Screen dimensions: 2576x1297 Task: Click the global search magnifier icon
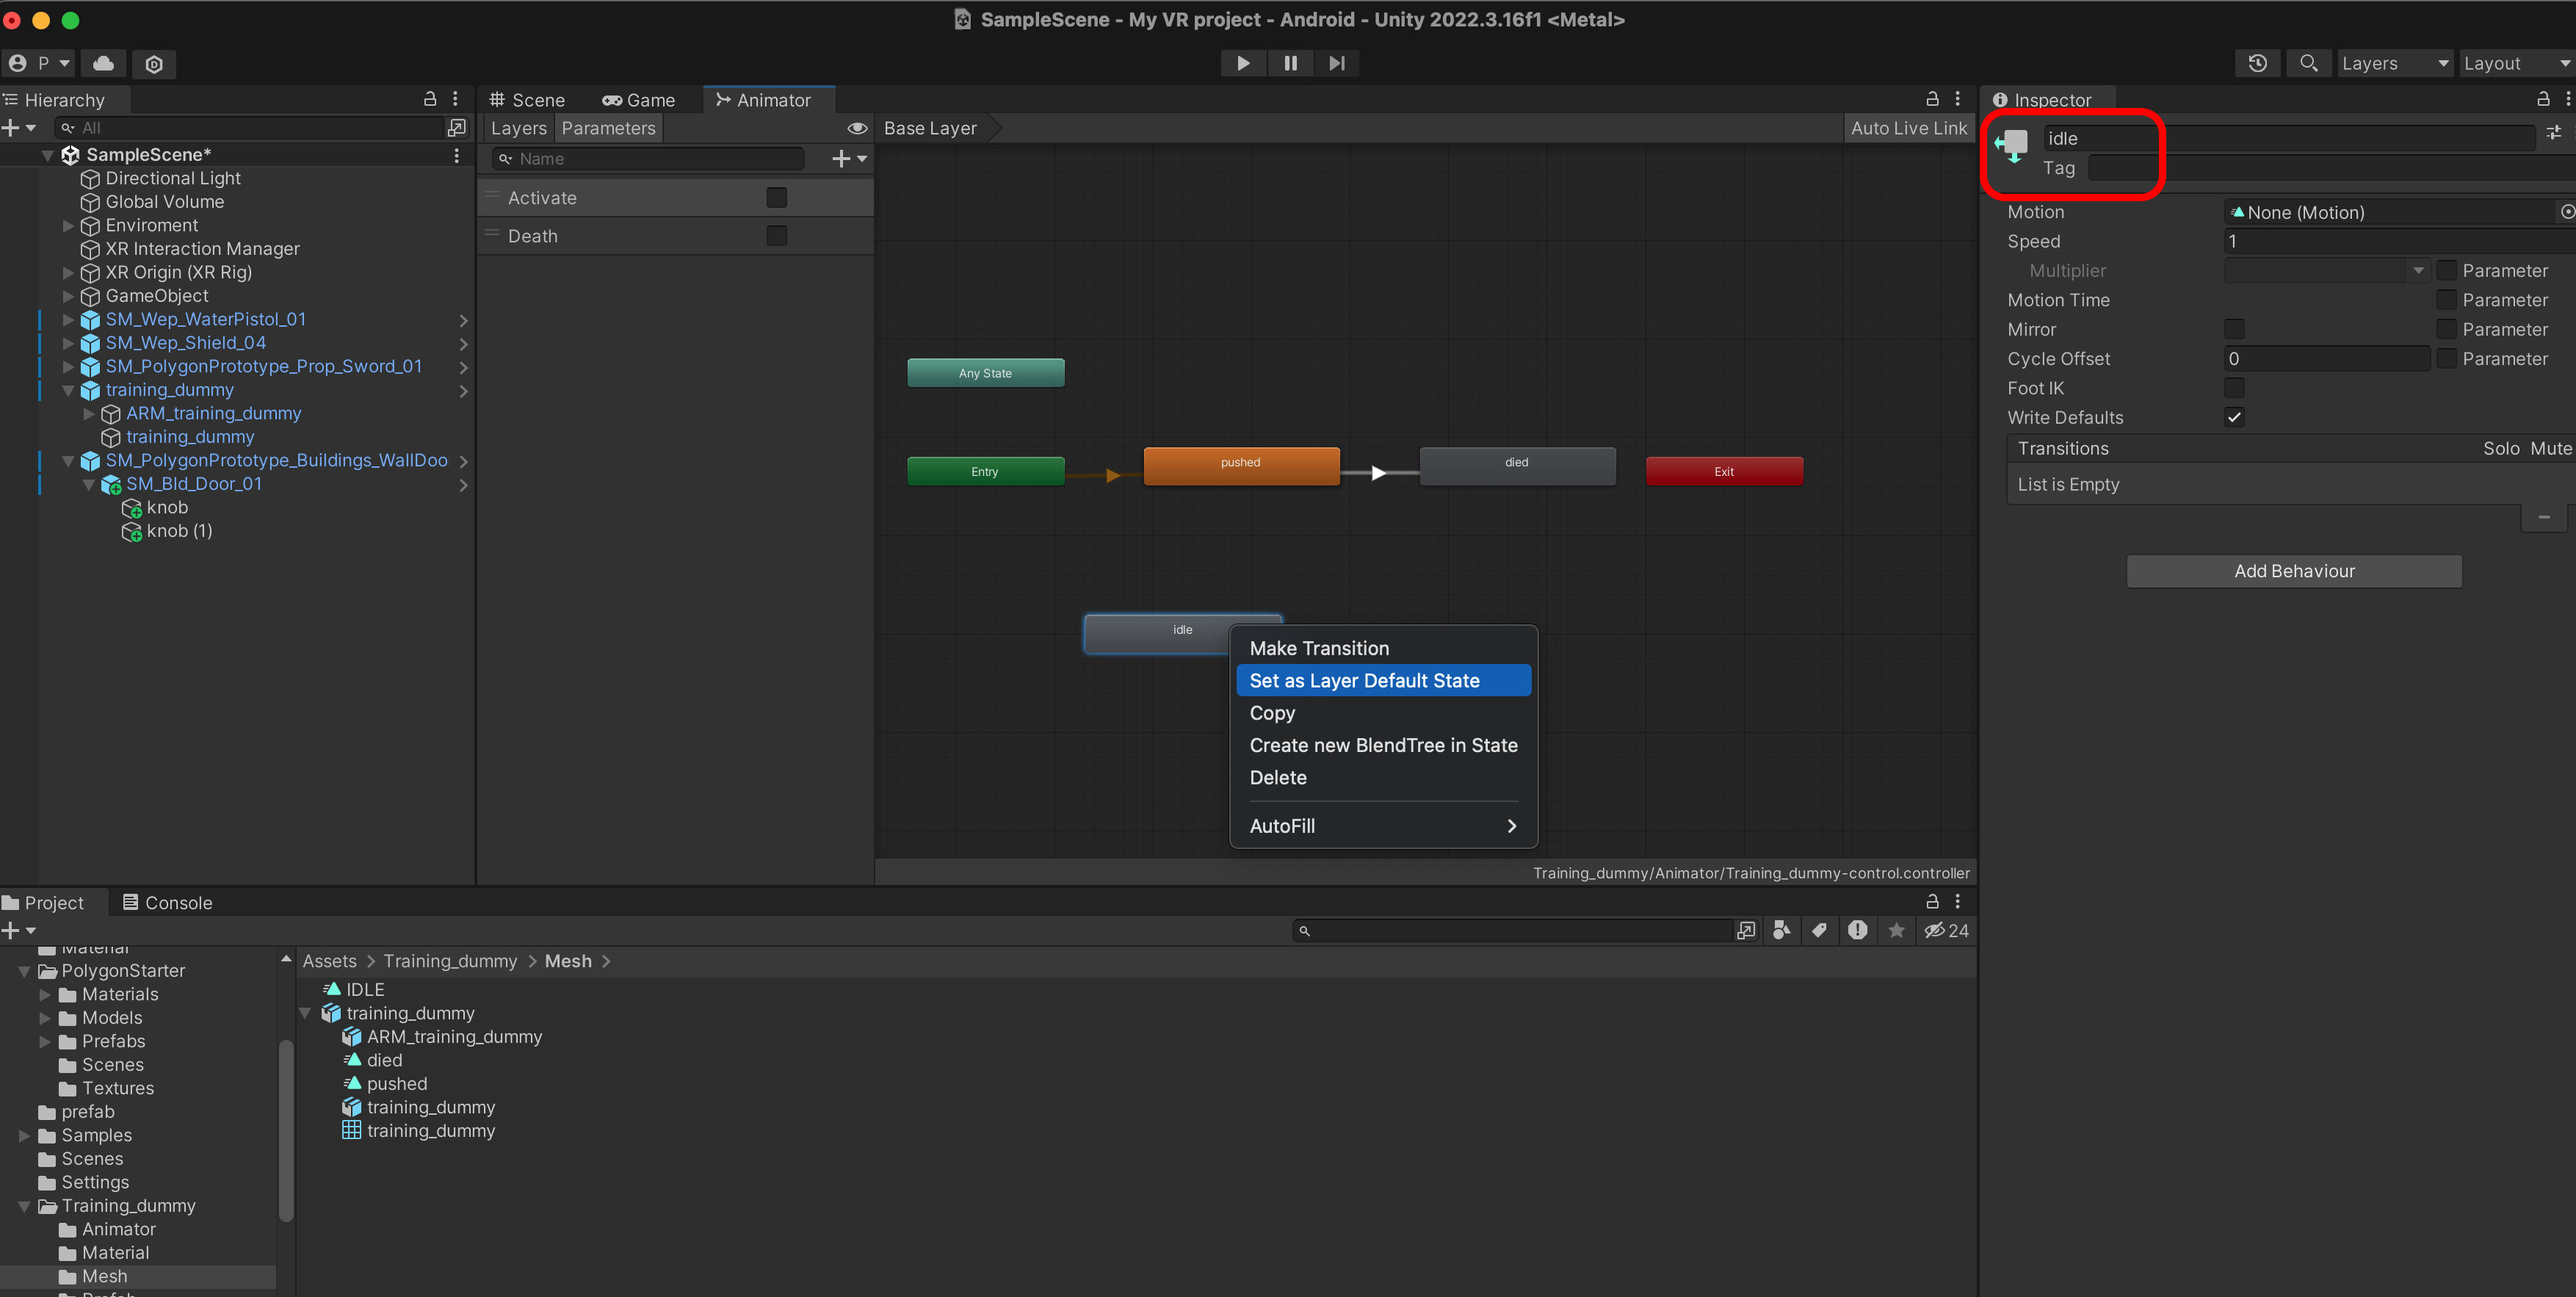click(2308, 63)
